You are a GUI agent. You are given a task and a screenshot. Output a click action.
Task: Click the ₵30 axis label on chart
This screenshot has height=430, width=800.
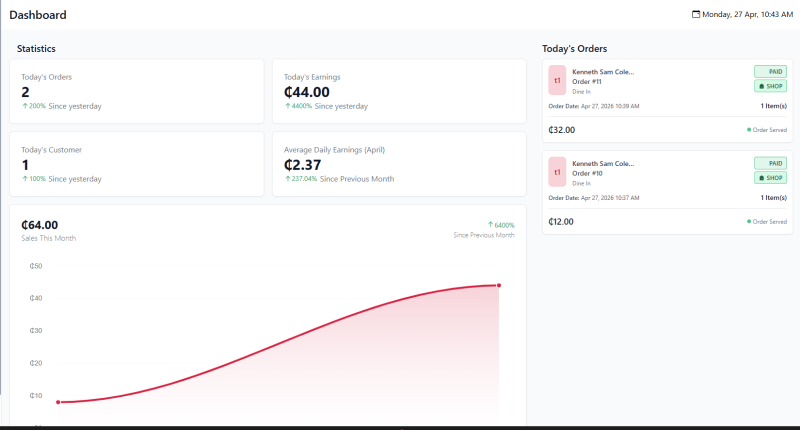(36, 331)
